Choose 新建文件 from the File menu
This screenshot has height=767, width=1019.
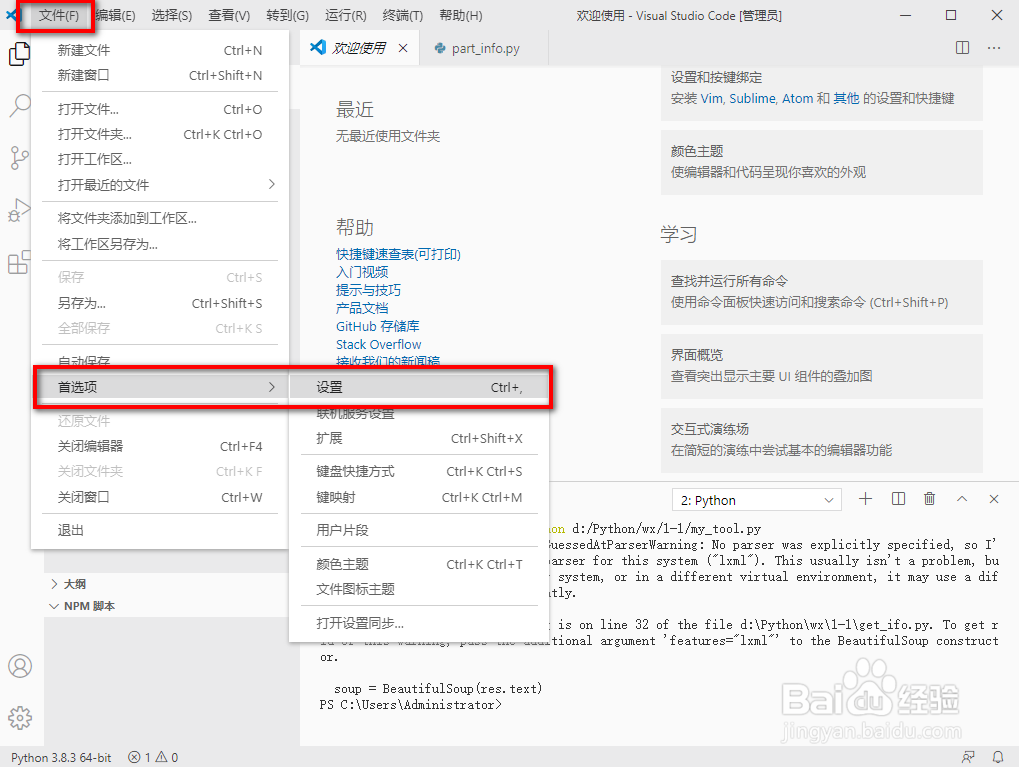coord(160,50)
